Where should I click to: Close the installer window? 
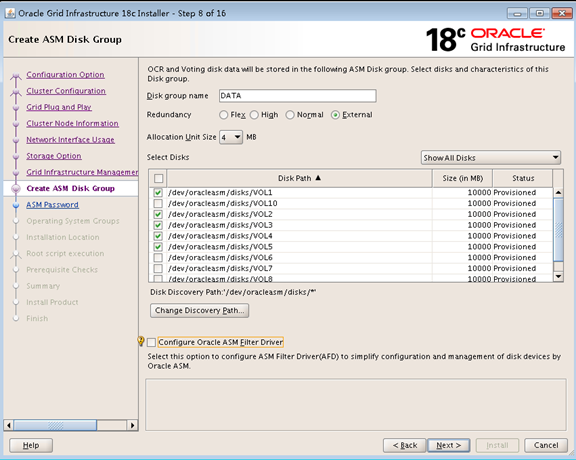click(562, 13)
